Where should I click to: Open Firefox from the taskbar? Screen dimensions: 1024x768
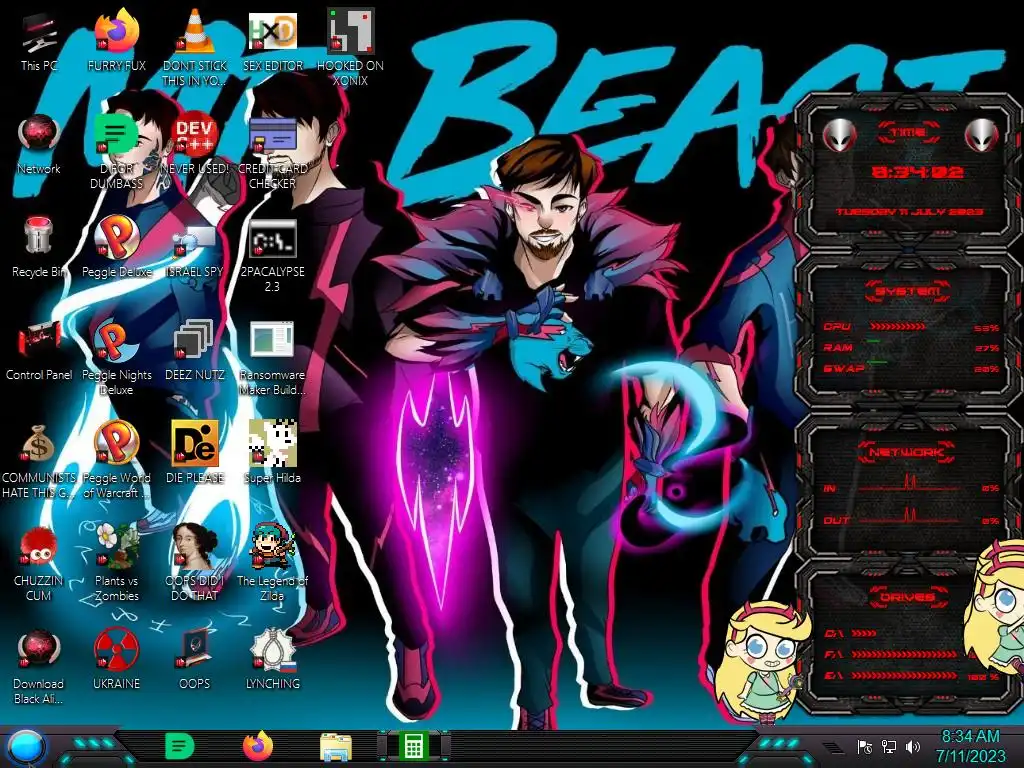(258, 746)
